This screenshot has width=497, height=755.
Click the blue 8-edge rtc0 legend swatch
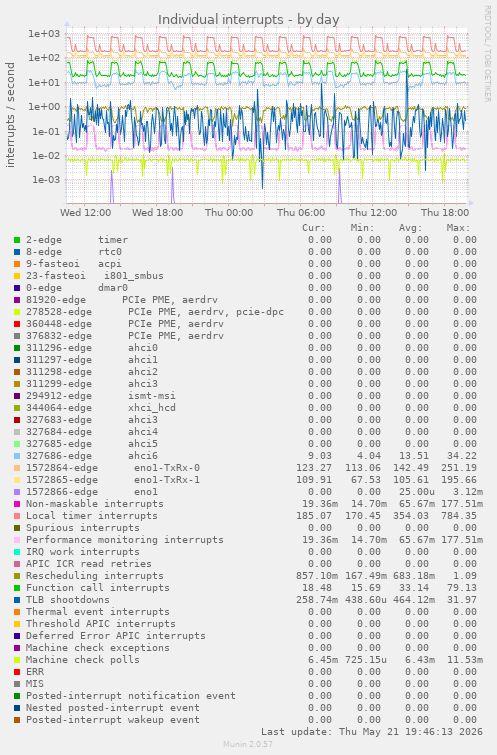(x=17, y=252)
